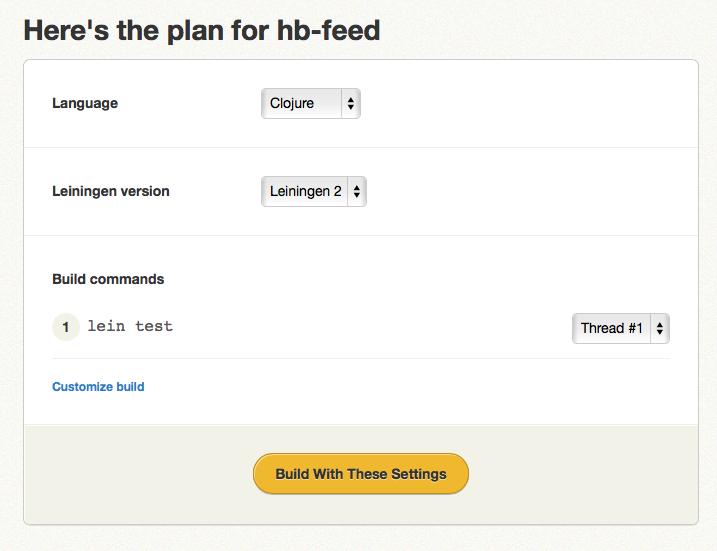Click the Build commands heading
This screenshot has height=551, width=717.
(x=108, y=279)
